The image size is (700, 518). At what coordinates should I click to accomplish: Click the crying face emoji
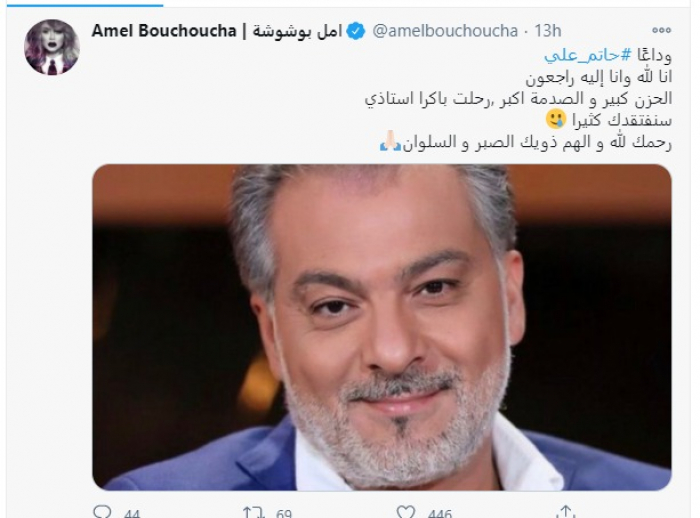pyautogui.click(x=556, y=119)
